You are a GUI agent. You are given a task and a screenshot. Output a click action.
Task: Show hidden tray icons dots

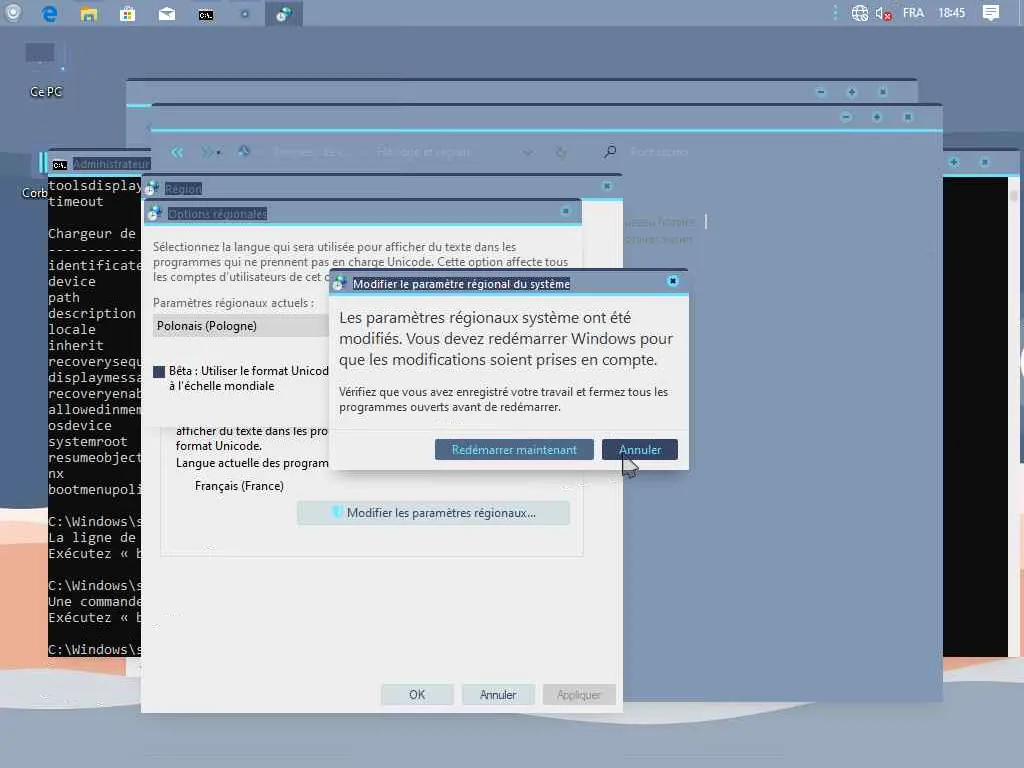click(x=835, y=12)
